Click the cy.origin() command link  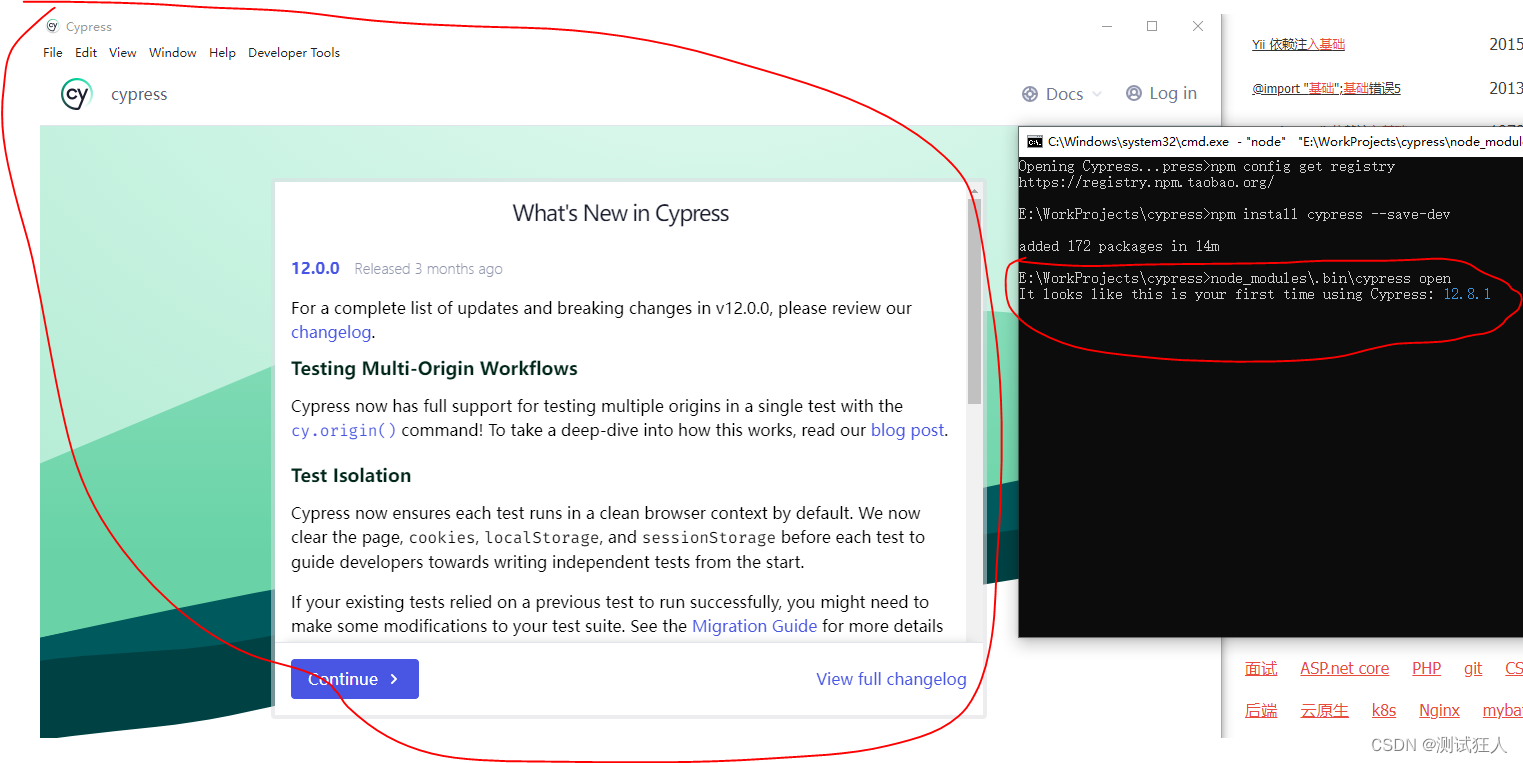344,430
